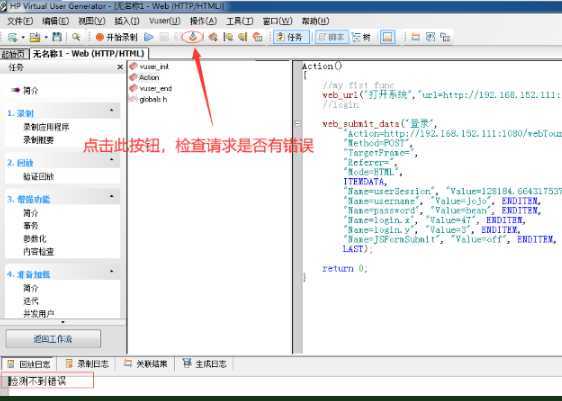Viewport: 562px width, 401px height.
Task: Open the 操作(A) menu
Action: point(203,21)
